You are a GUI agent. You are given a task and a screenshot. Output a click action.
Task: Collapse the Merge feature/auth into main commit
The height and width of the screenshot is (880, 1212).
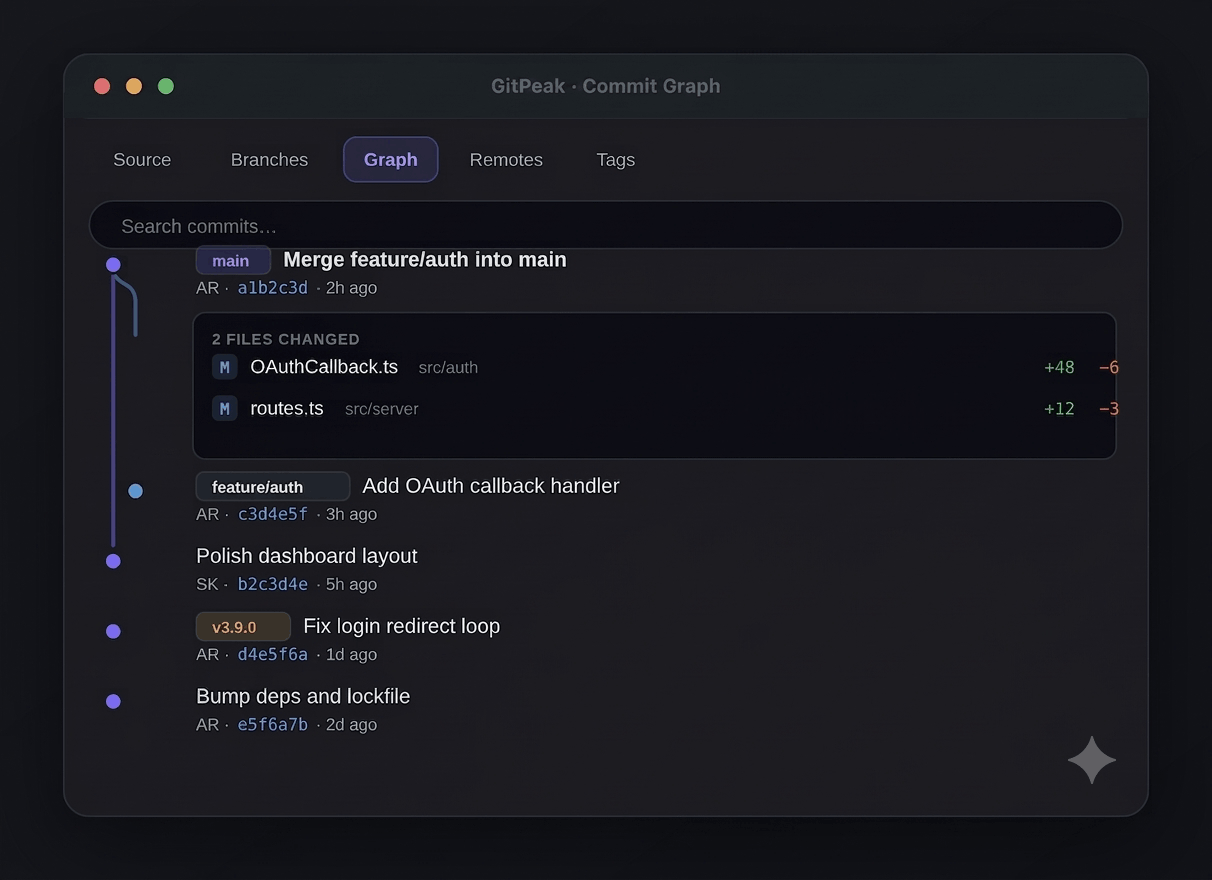pyautogui.click(x=425, y=260)
